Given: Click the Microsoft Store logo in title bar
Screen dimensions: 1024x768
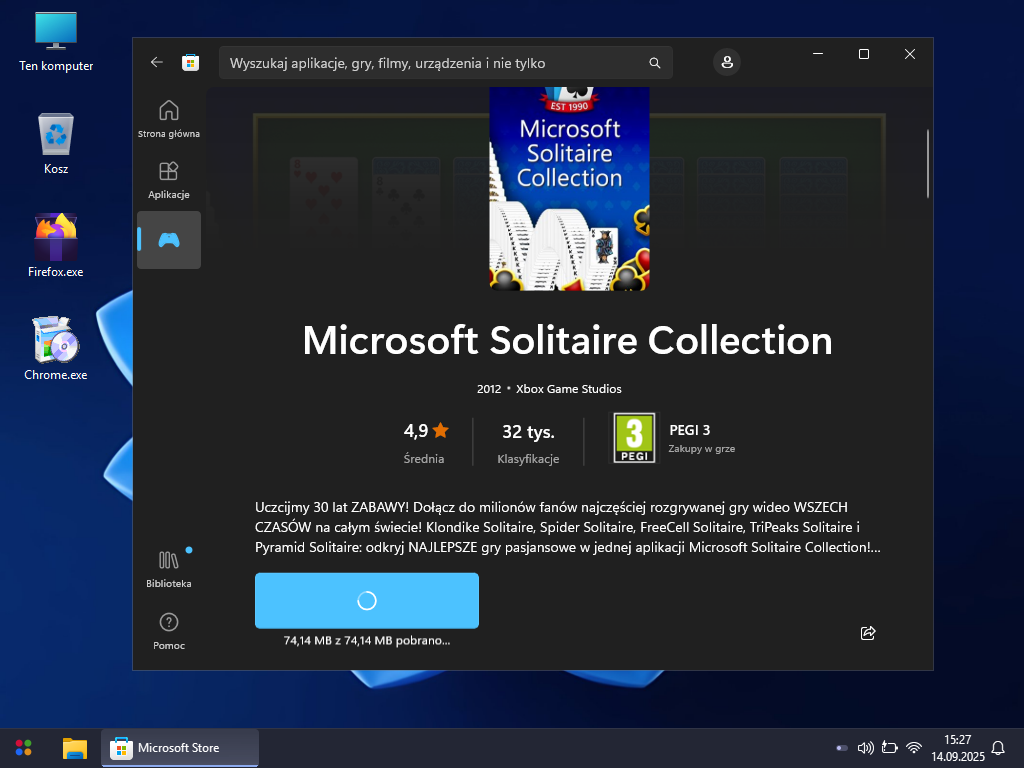Looking at the screenshot, I should tap(190, 62).
